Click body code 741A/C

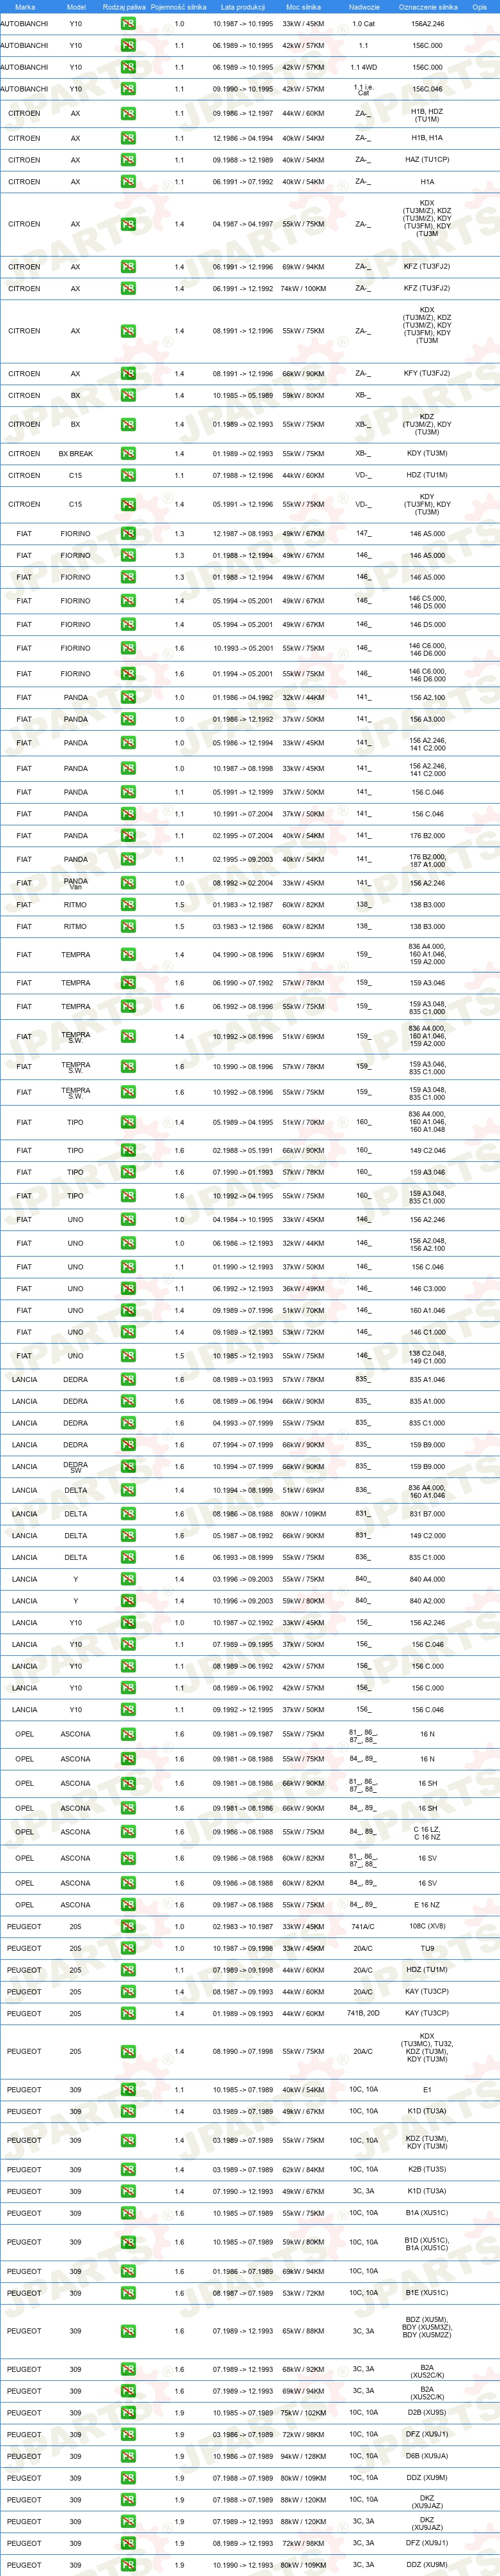tap(363, 1927)
